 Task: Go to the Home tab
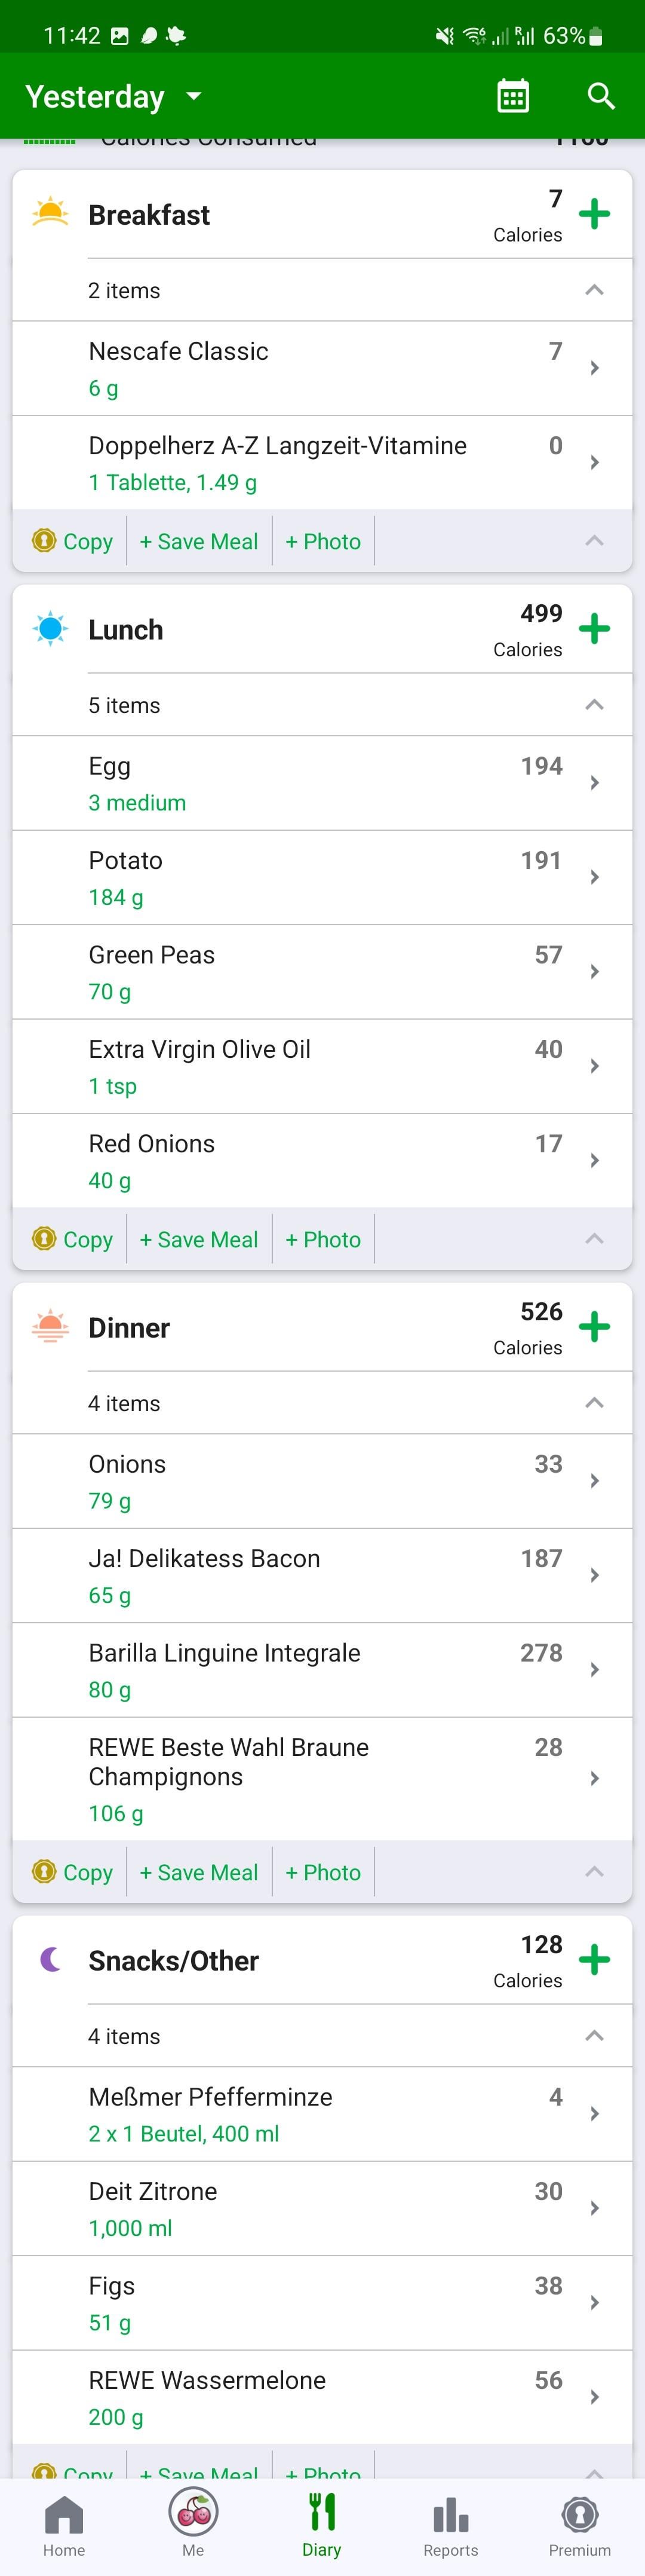pos(64,2526)
